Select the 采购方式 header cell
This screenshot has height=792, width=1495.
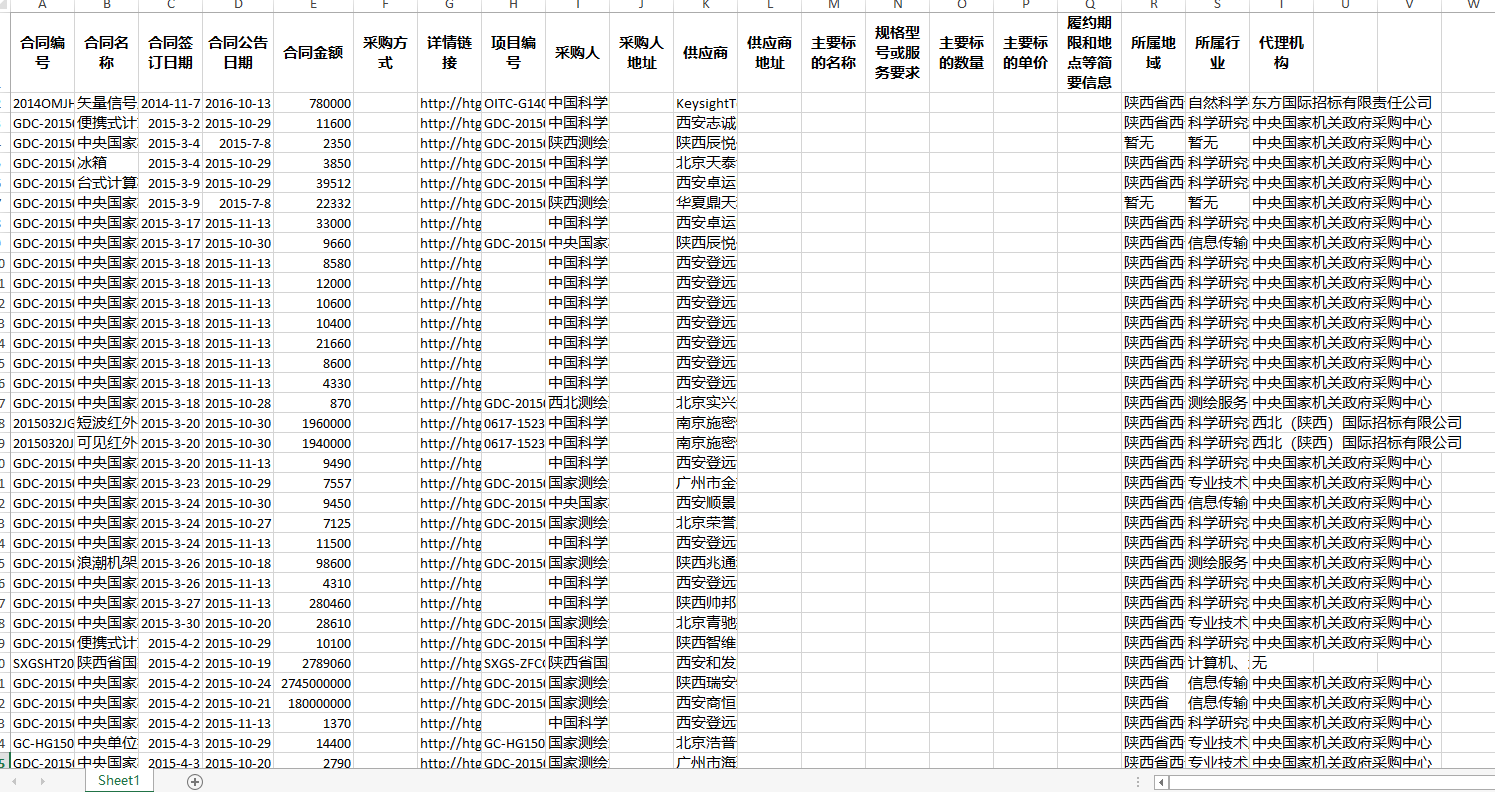pyautogui.click(x=385, y=53)
